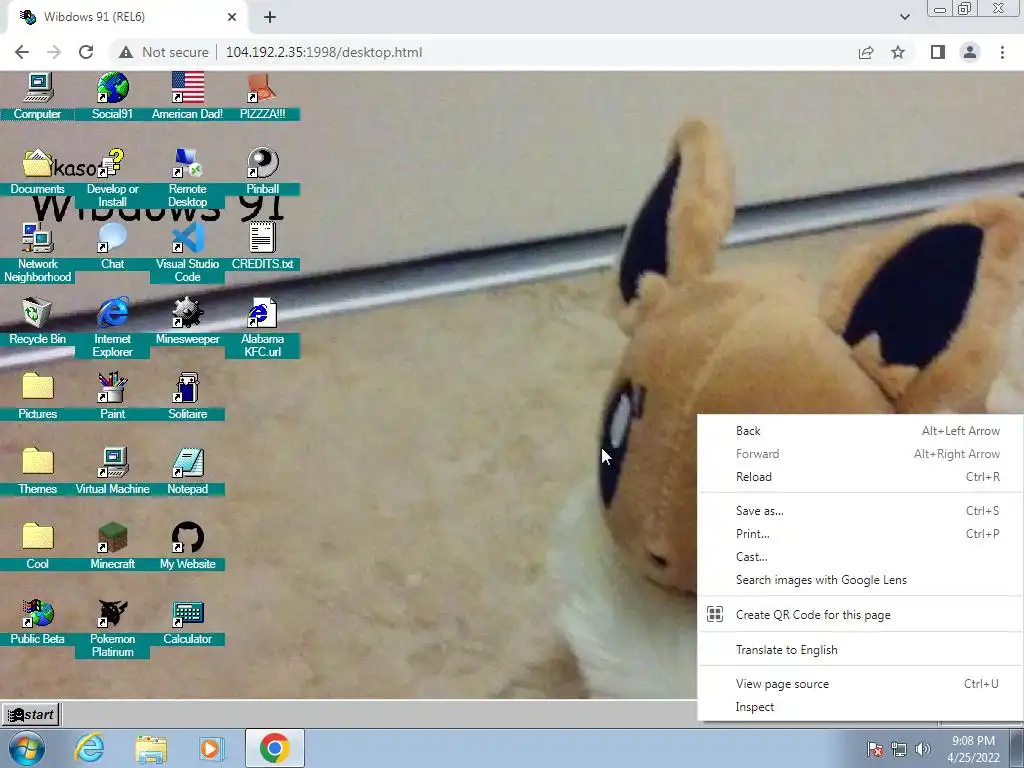
Task: Choose Translate to English
Action: pos(860,650)
